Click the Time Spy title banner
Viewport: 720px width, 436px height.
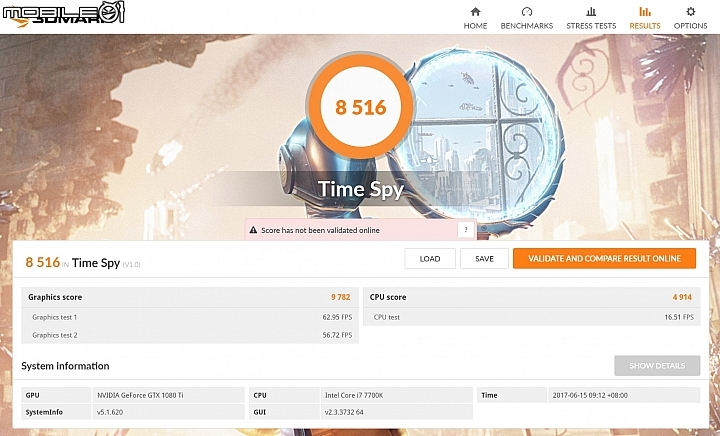click(x=360, y=189)
